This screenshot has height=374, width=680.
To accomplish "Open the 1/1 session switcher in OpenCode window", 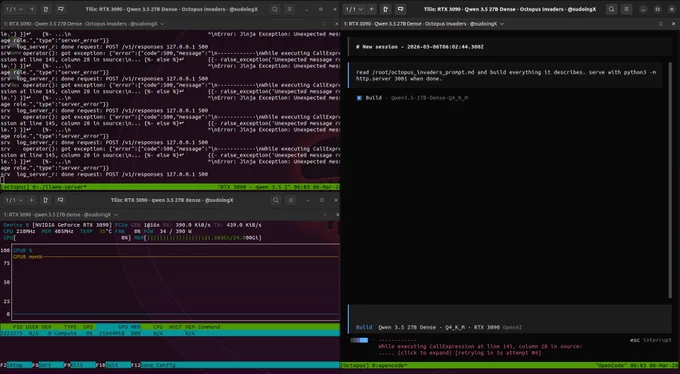I will pyautogui.click(x=355, y=9).
